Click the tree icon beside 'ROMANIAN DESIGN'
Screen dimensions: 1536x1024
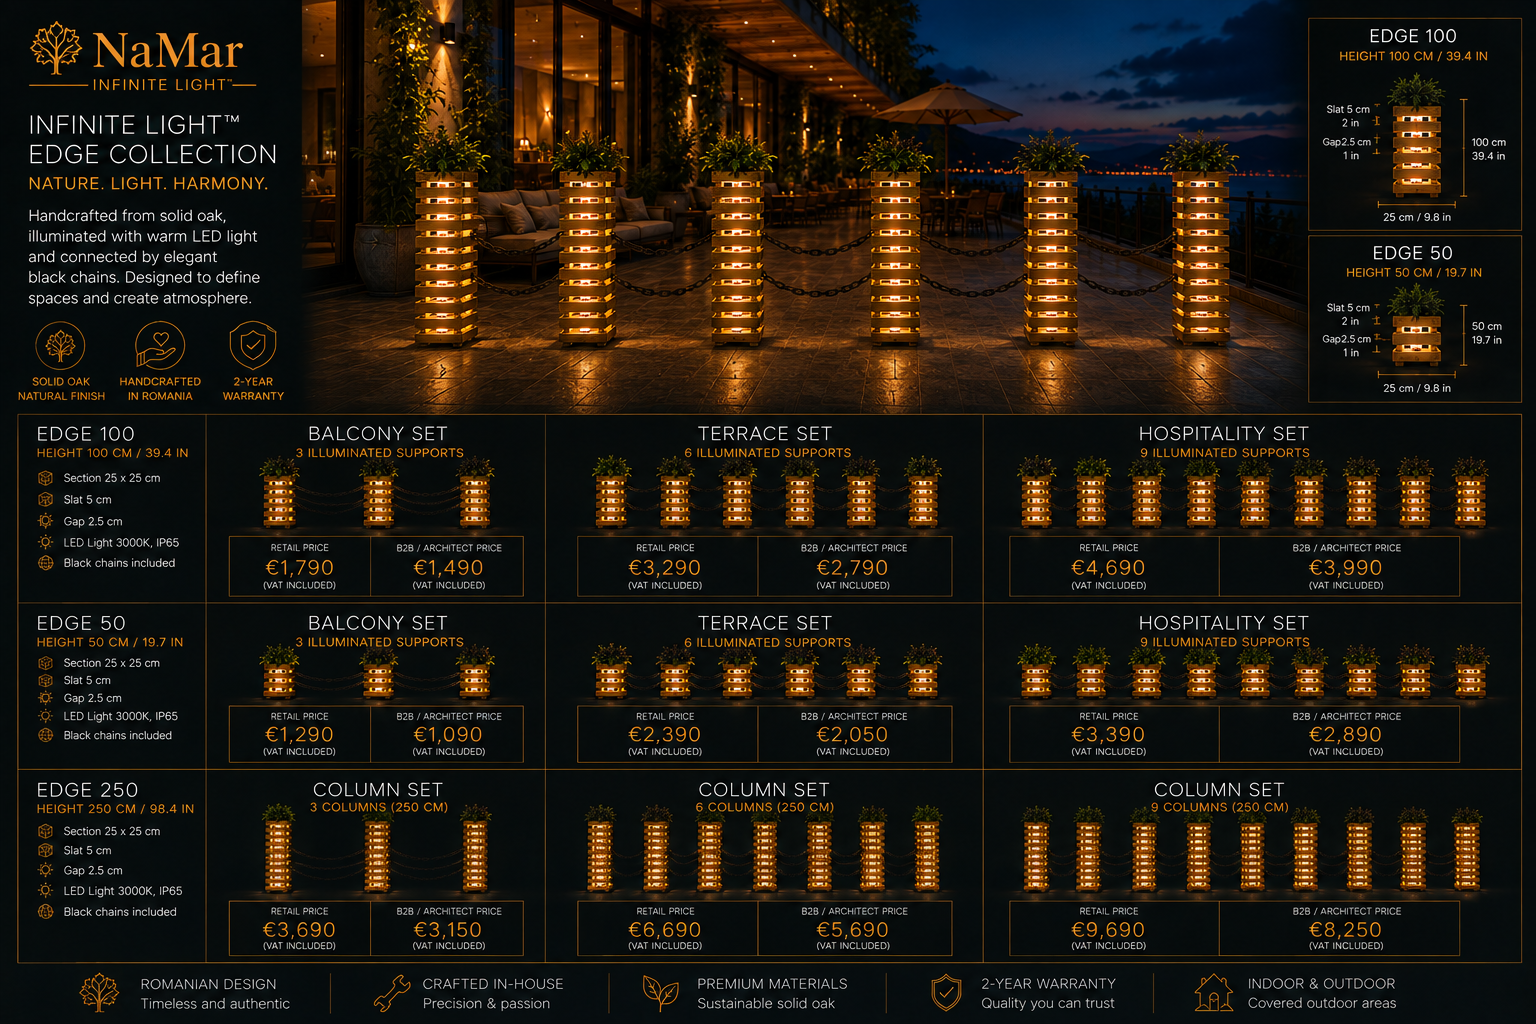coord(99,993)
